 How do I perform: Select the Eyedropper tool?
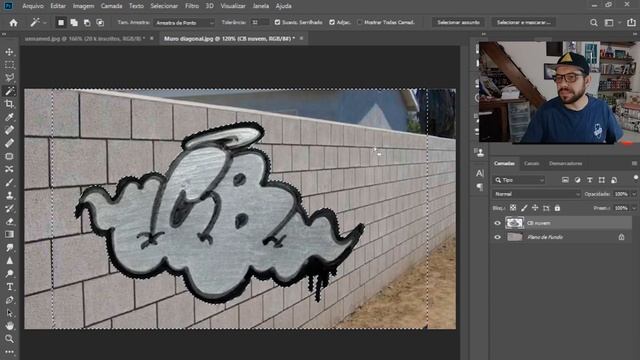(x=9, y=117)
